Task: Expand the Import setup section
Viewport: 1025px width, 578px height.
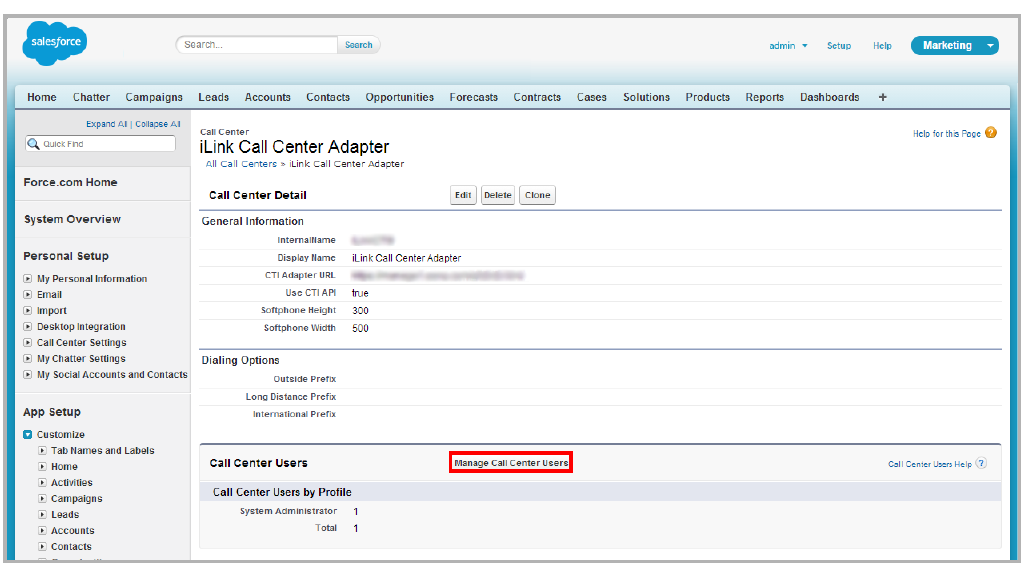Action: click(x=27, y=311)
